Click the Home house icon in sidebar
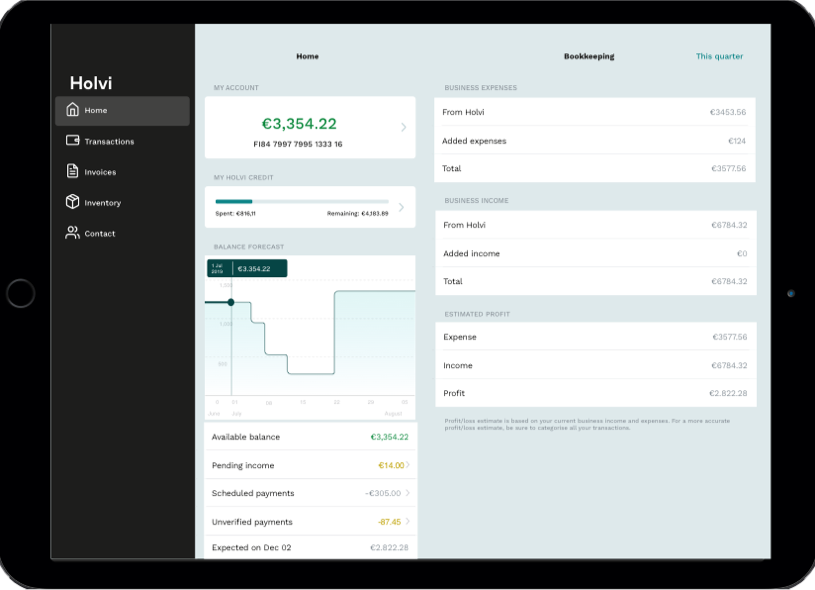Image resolution: width=815 pixels, height=590 pixels. coord(72,110)
